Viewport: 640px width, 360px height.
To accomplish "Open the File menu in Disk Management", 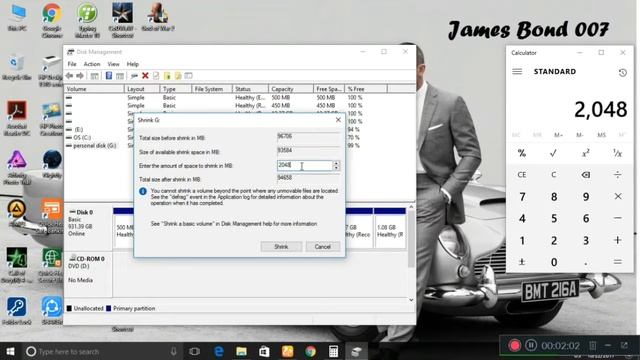I will point(72,64).
